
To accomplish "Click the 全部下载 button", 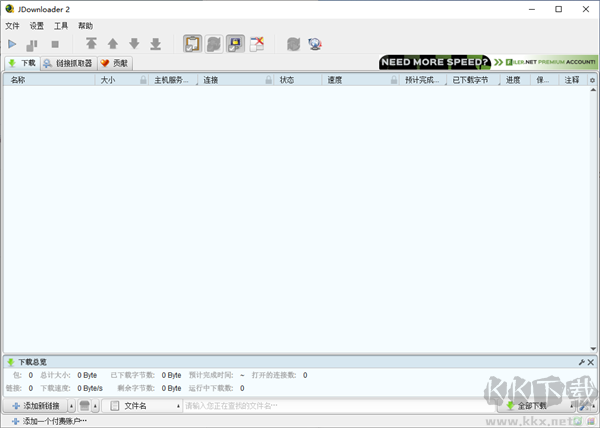I will pyautogui.click(x=532, y=406).
